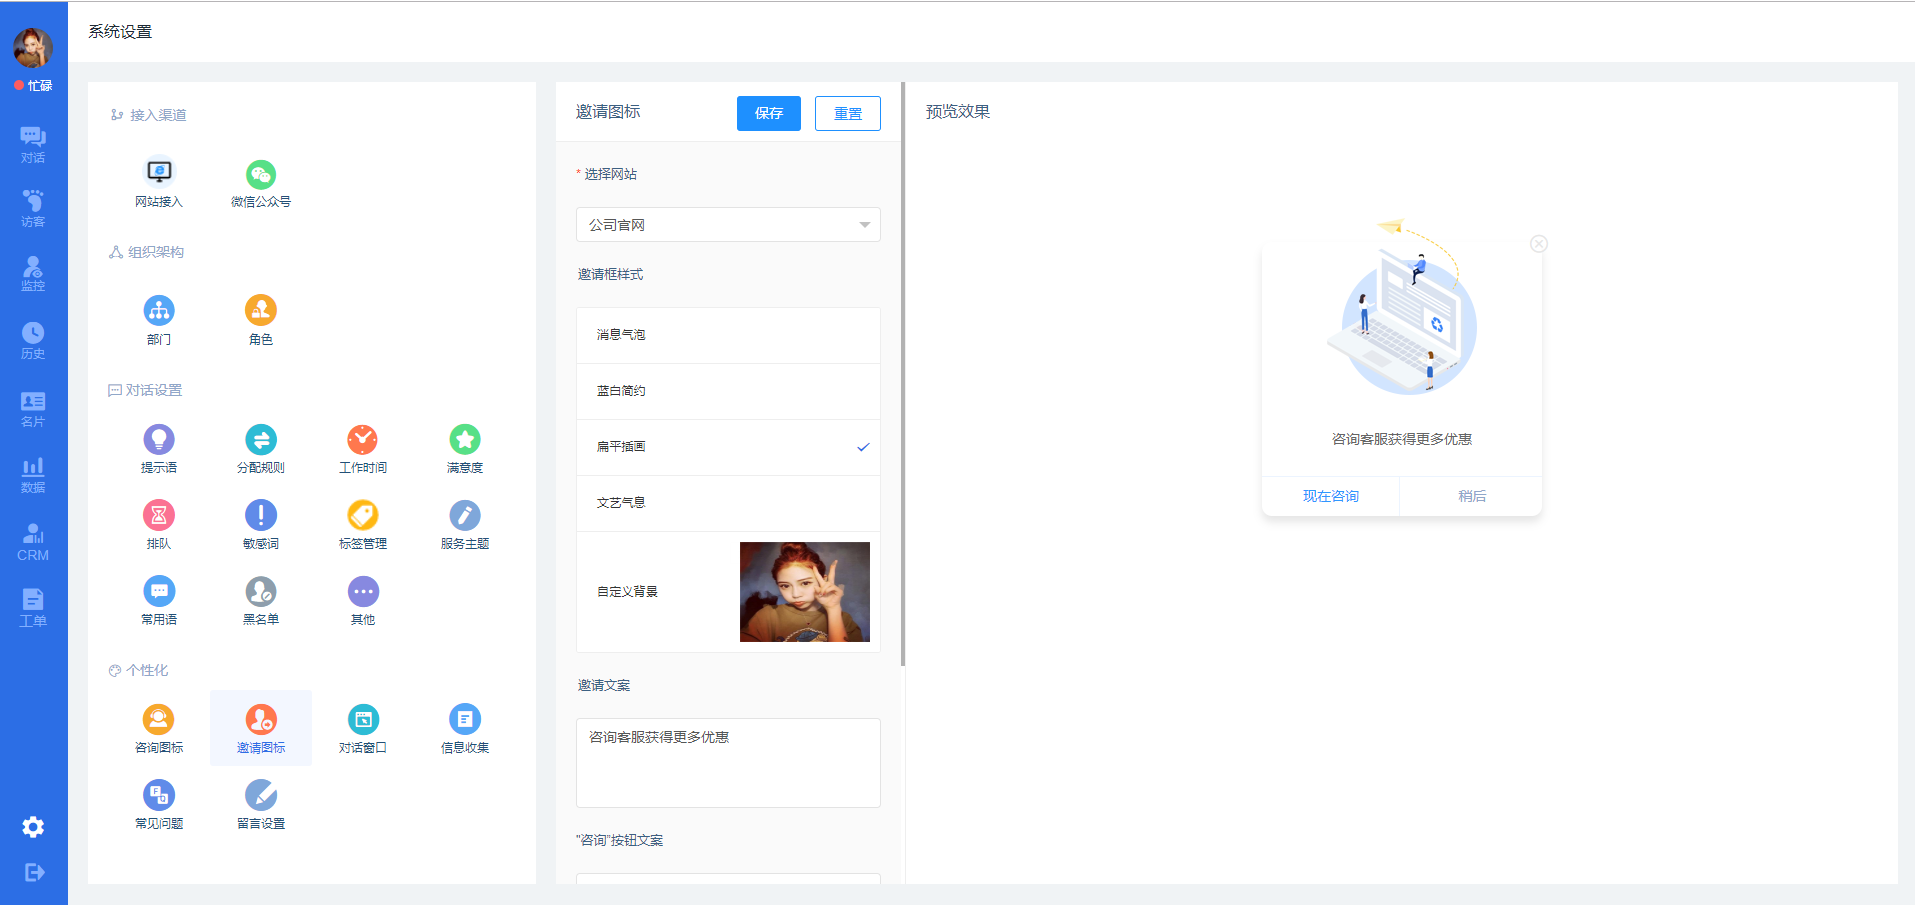Open the 部门 department setting
The image size is (1915, 905).
click(159, 321)
